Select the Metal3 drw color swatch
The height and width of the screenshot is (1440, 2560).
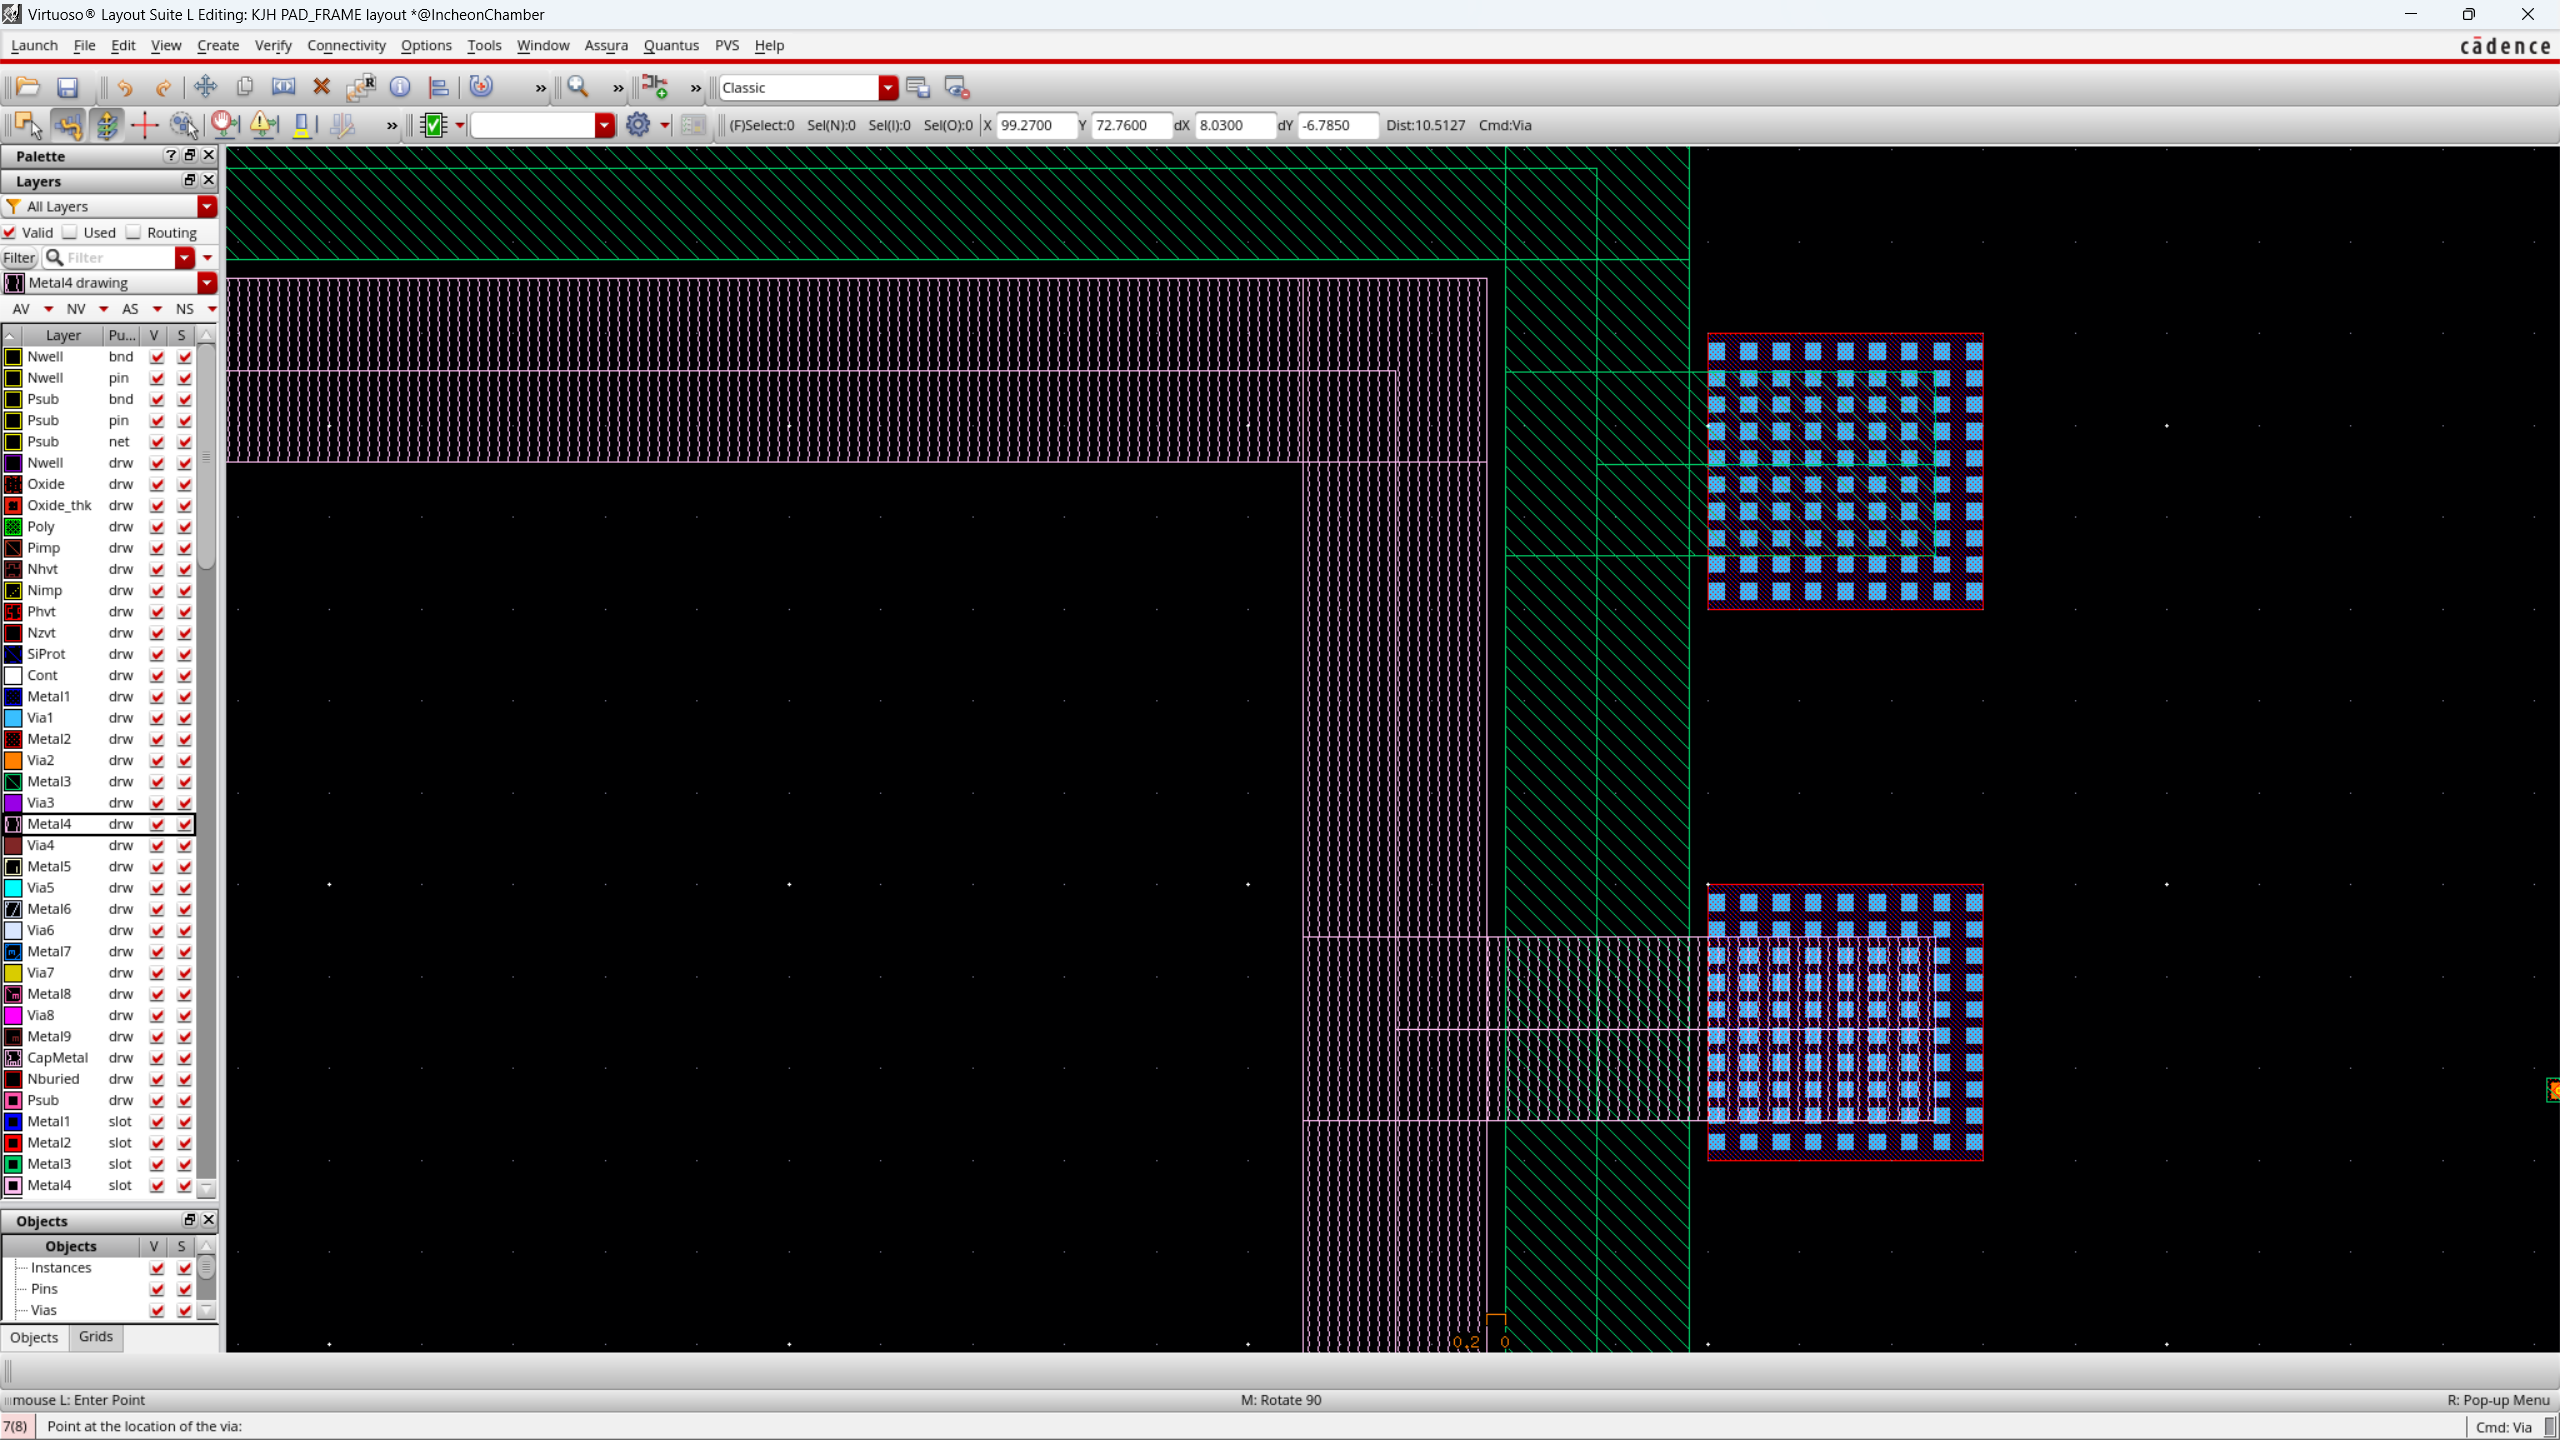click(13, 782)
